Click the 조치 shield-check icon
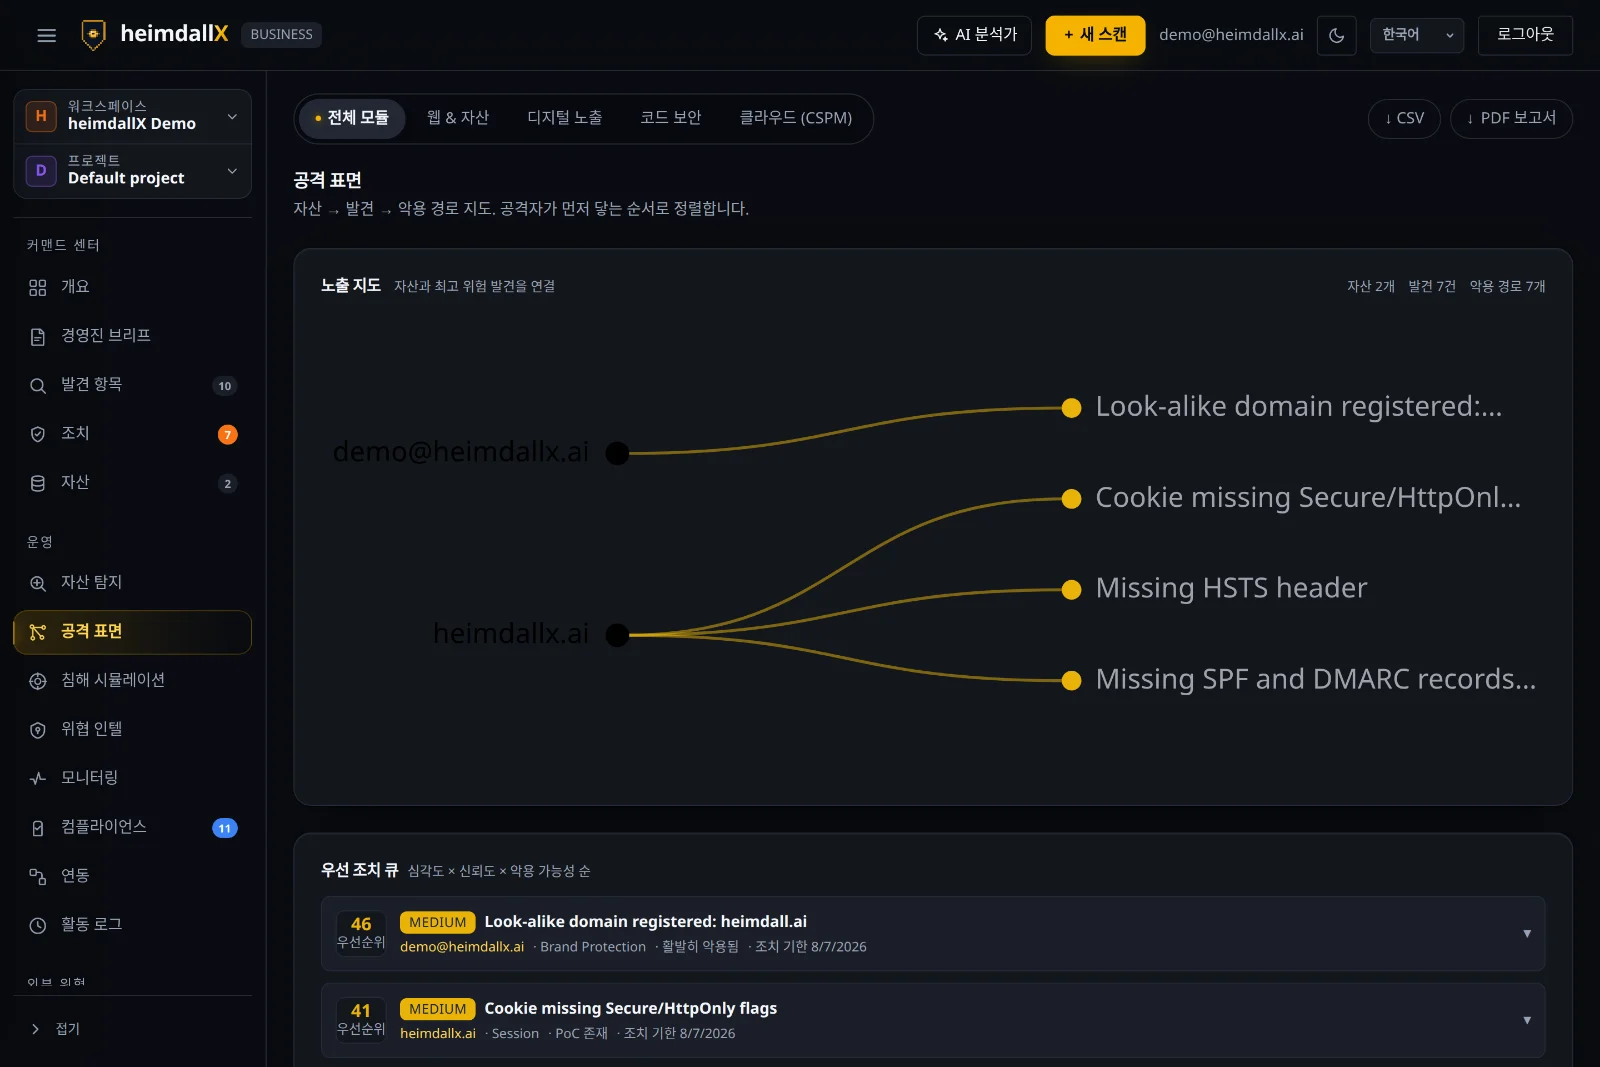The height and width of the screenshot is (1067, 1600). 38,434
